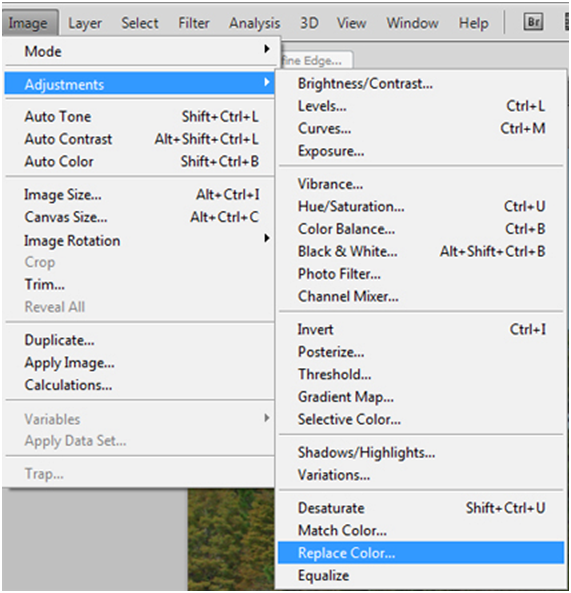Open the Select menu
Screen dimensions: 571x593
(x=140, y=23)
